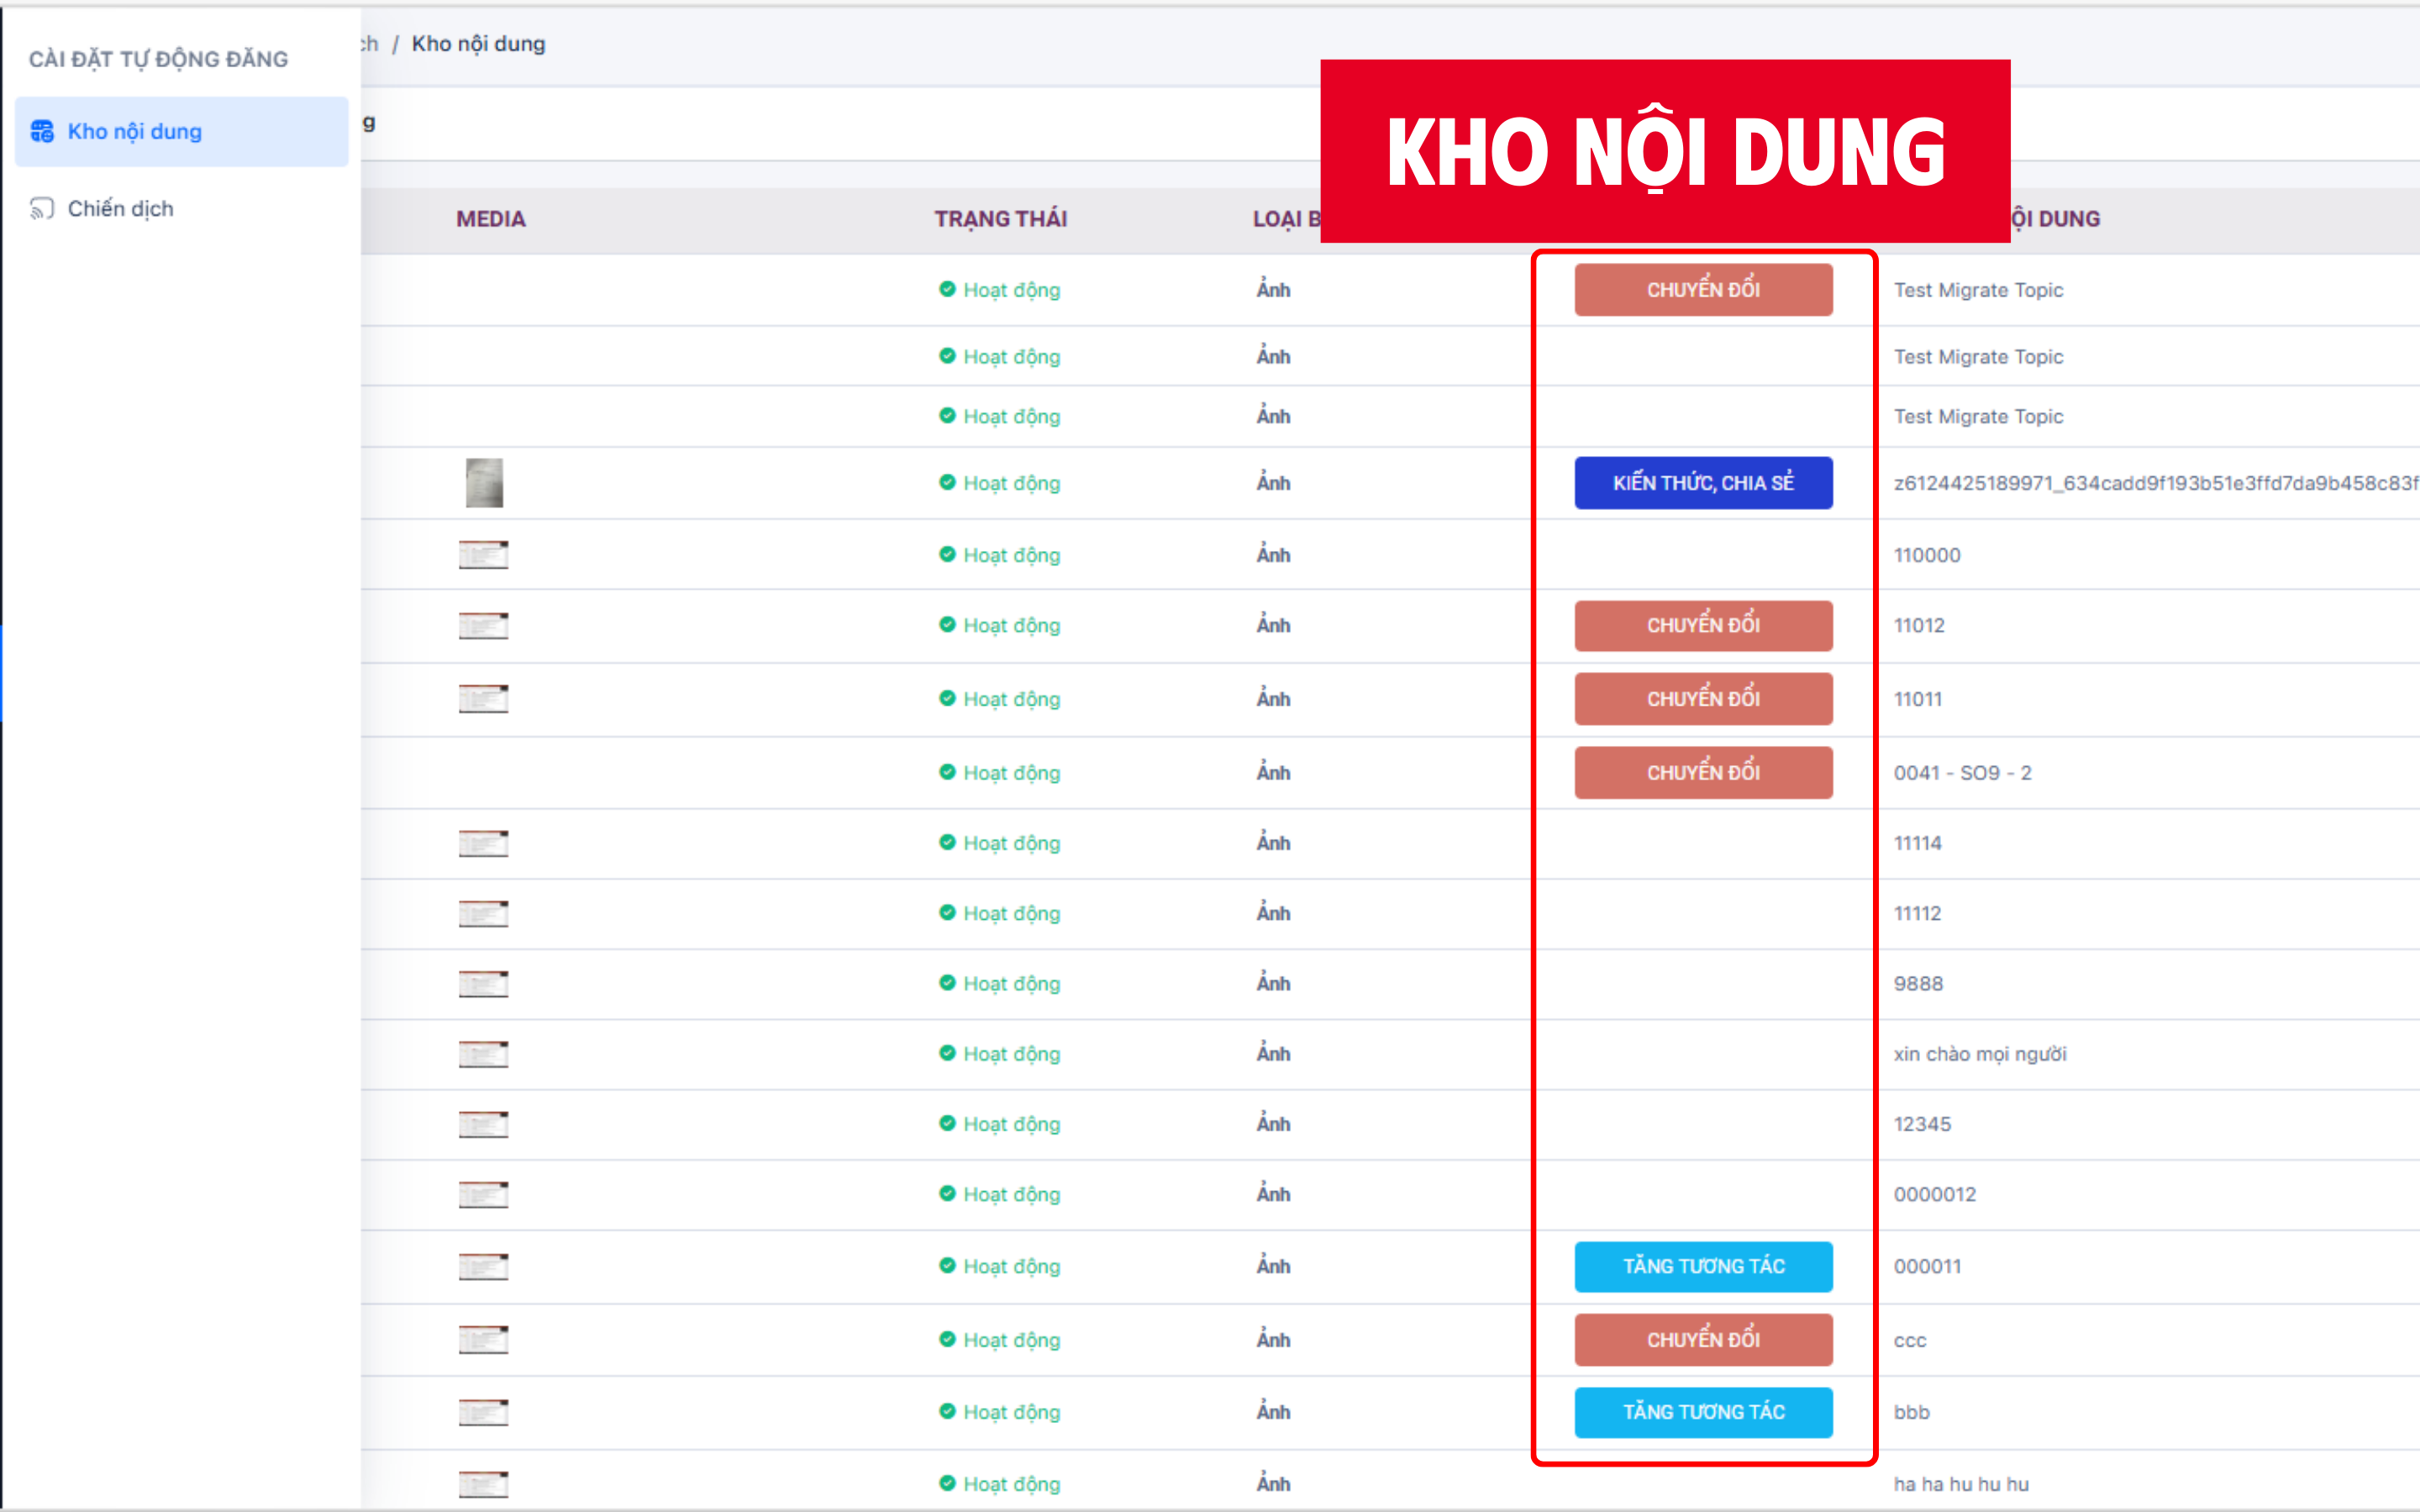Open media thumbnail in row 12345
The width and height of the screenshot is (2420, 1512).
click(484, 1125)
